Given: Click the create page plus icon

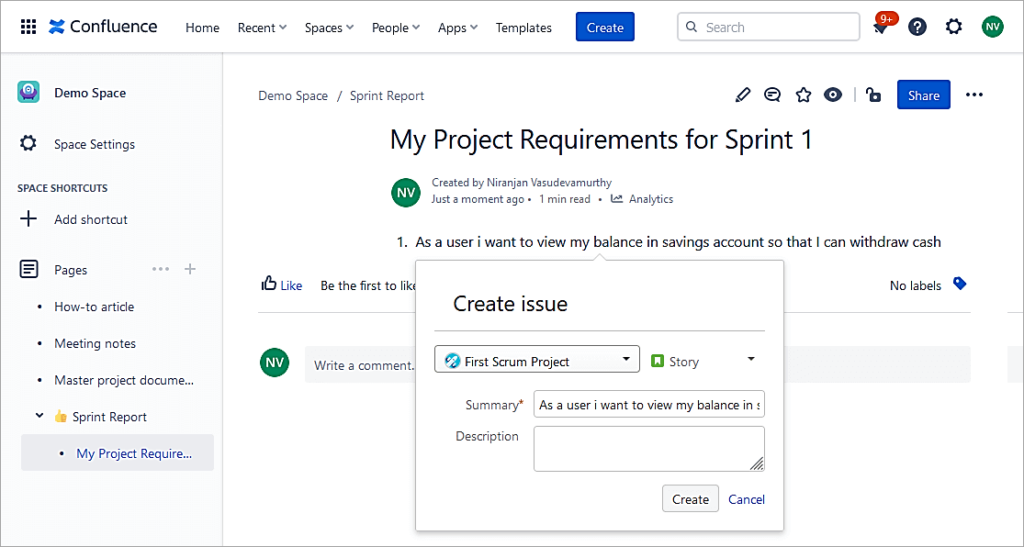Looking at the screenshot, I should [190, 269].
